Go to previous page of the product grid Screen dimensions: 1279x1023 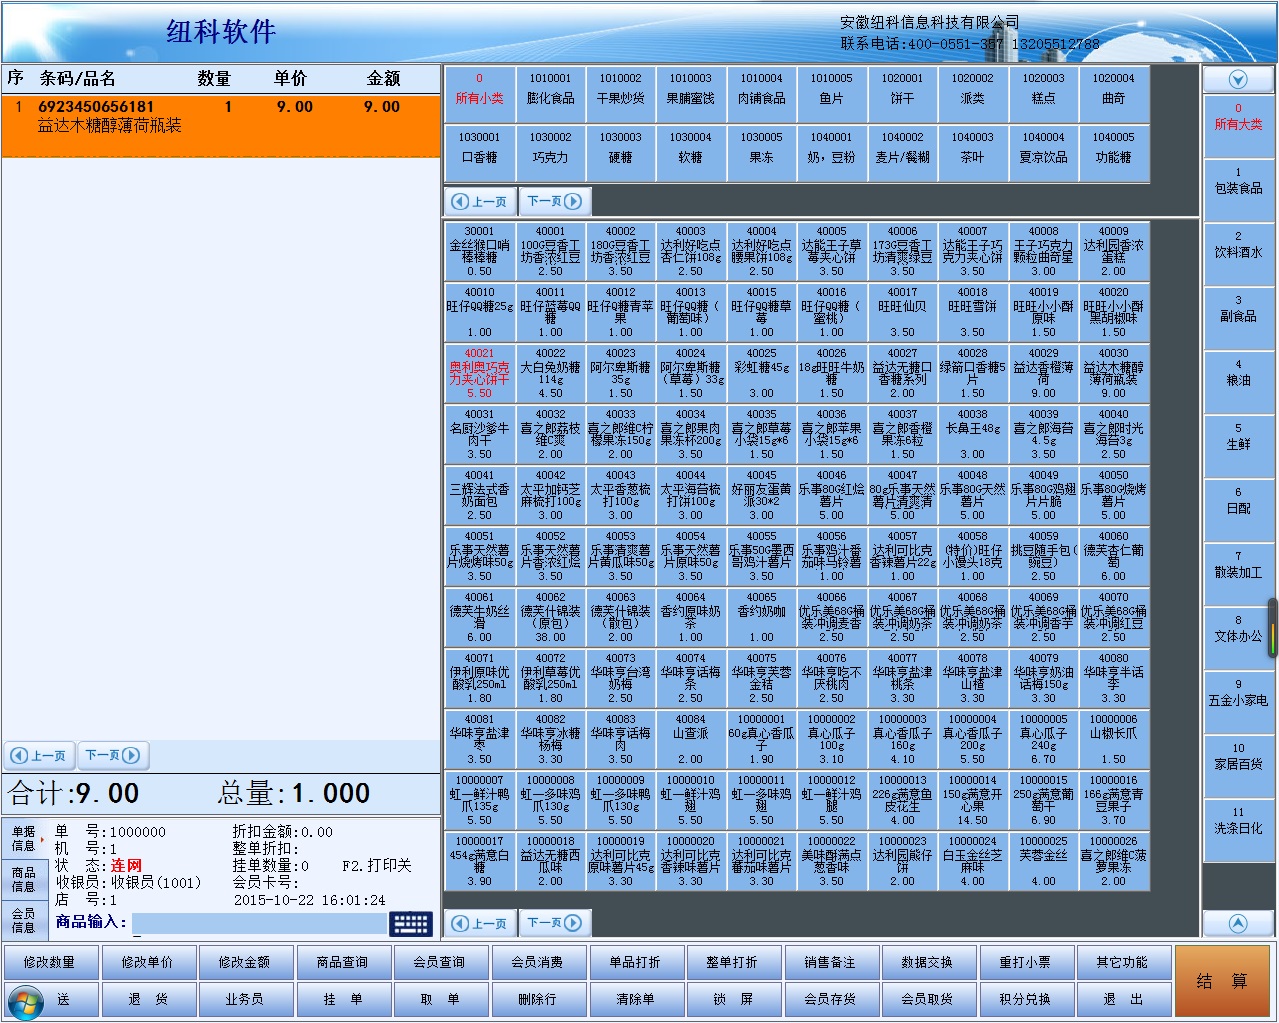(x=479, y=923)
